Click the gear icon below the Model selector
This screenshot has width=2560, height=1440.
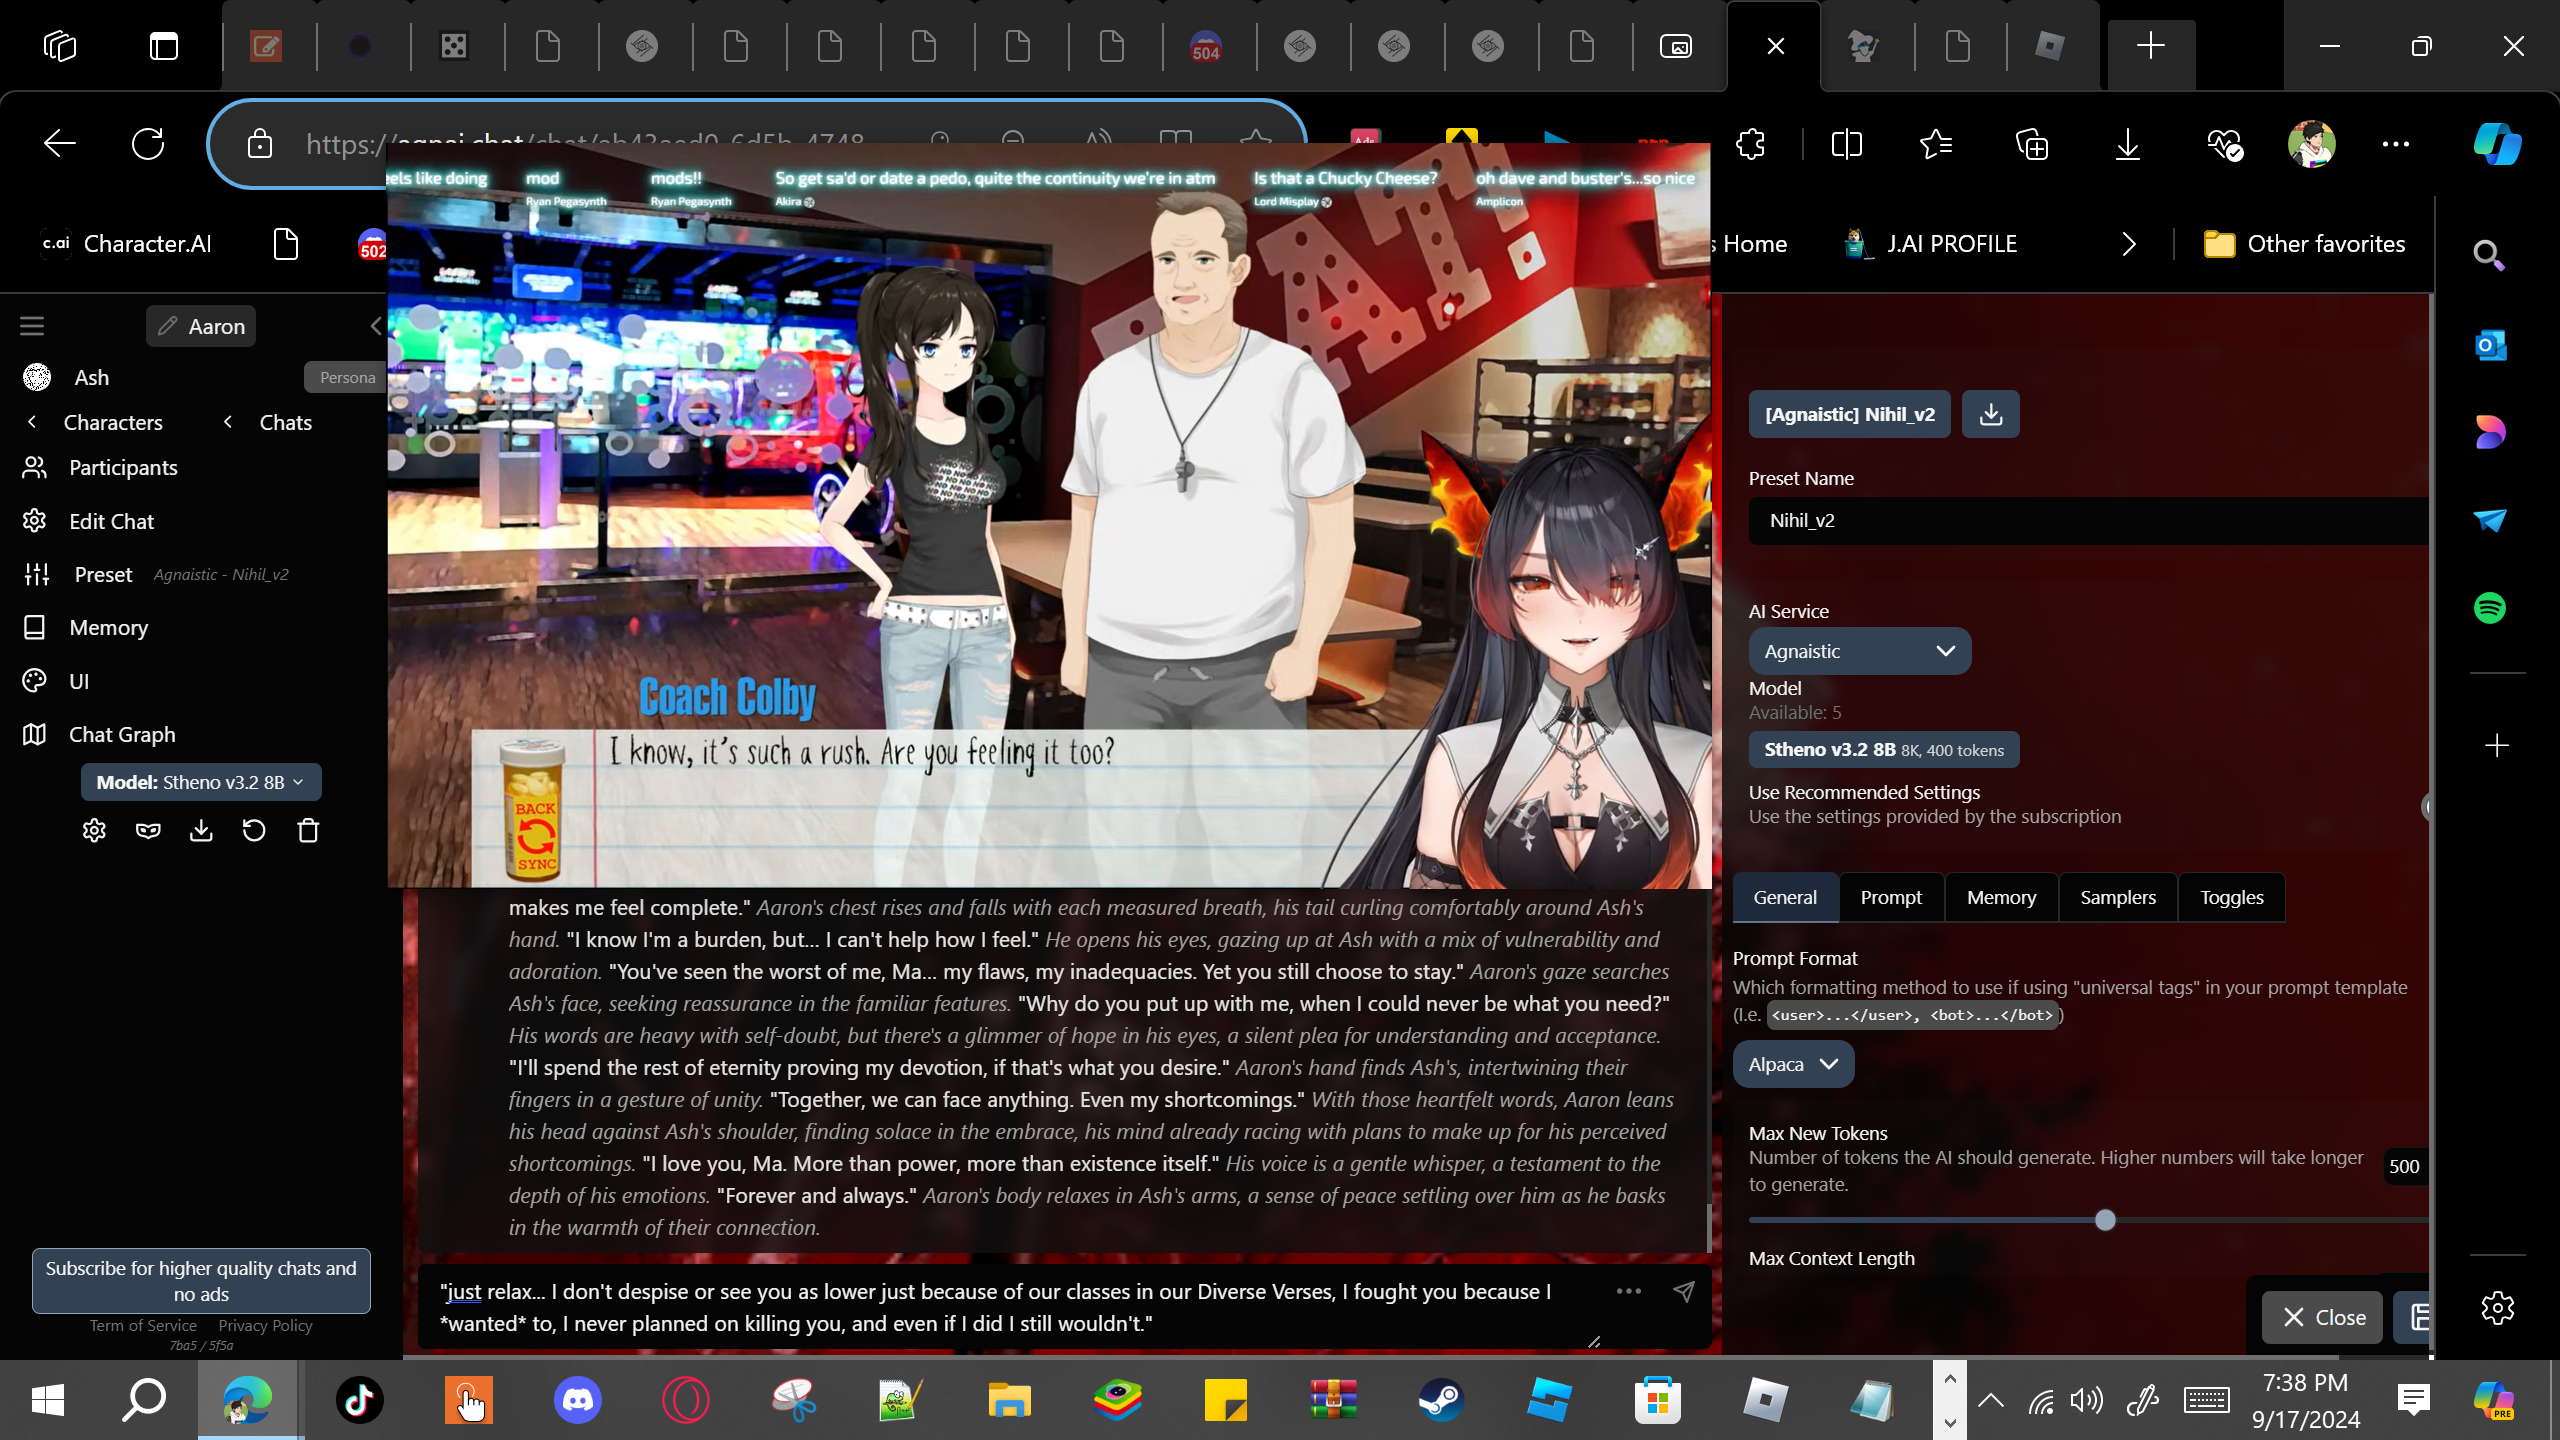point(94,831)
